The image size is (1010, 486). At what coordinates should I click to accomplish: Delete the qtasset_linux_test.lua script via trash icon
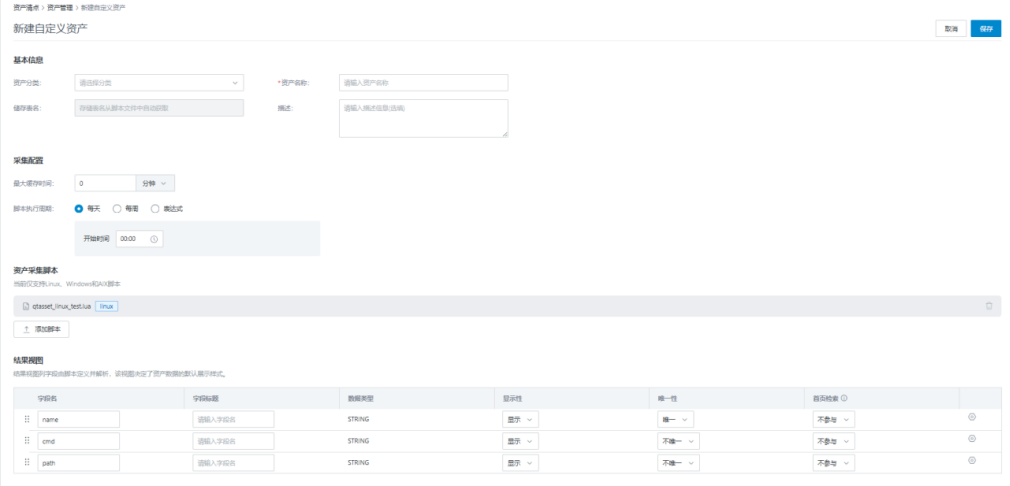coord(989,306)
